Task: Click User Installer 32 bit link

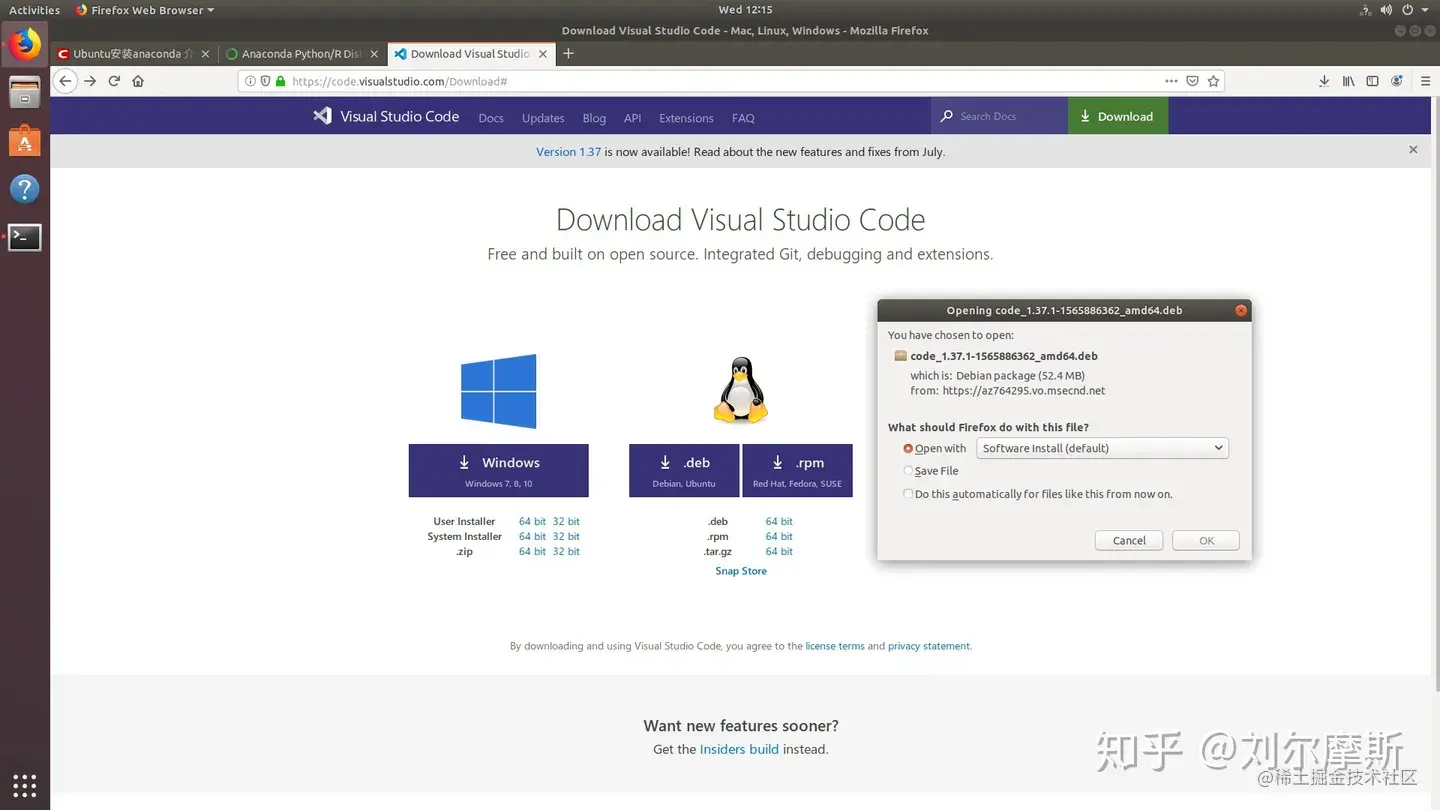Action: tap(566, 521)
